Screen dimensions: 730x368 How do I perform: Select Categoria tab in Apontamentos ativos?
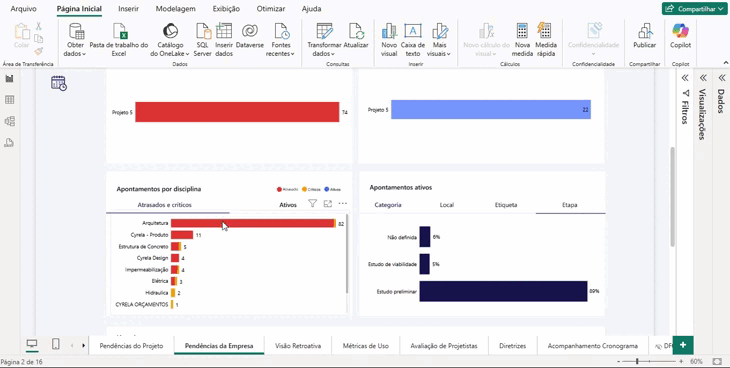[388, 204]
